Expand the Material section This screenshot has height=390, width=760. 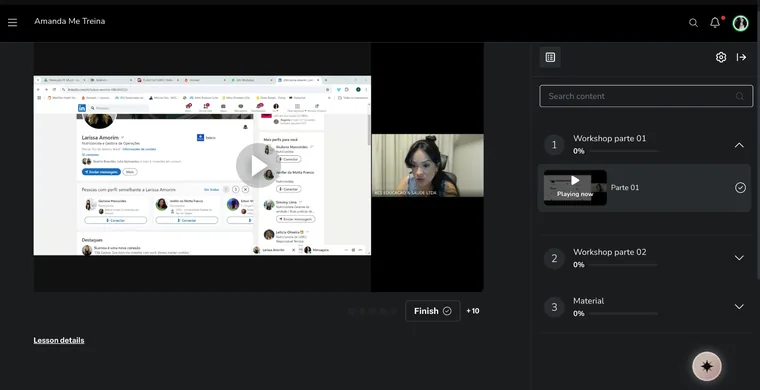(739, 307)
